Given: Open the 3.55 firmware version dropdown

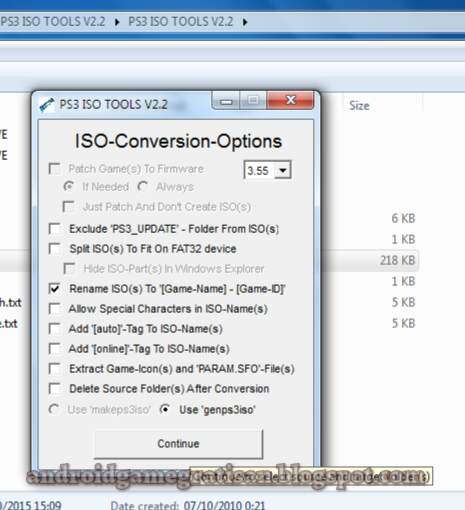Looking at the screenshot, I should pos(283,170).
